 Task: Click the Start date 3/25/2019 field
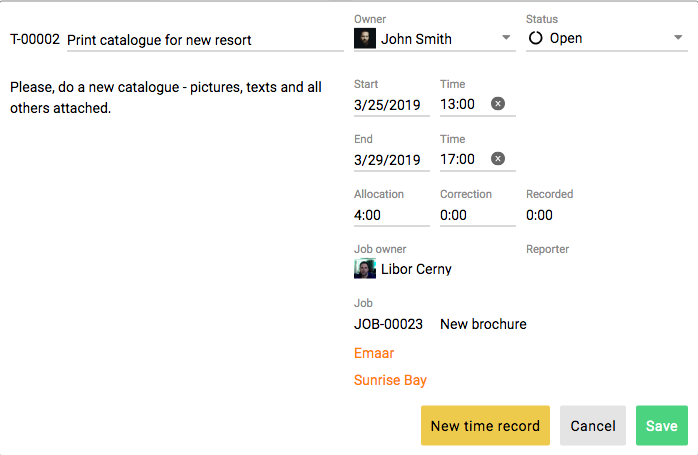click(392, 105)
